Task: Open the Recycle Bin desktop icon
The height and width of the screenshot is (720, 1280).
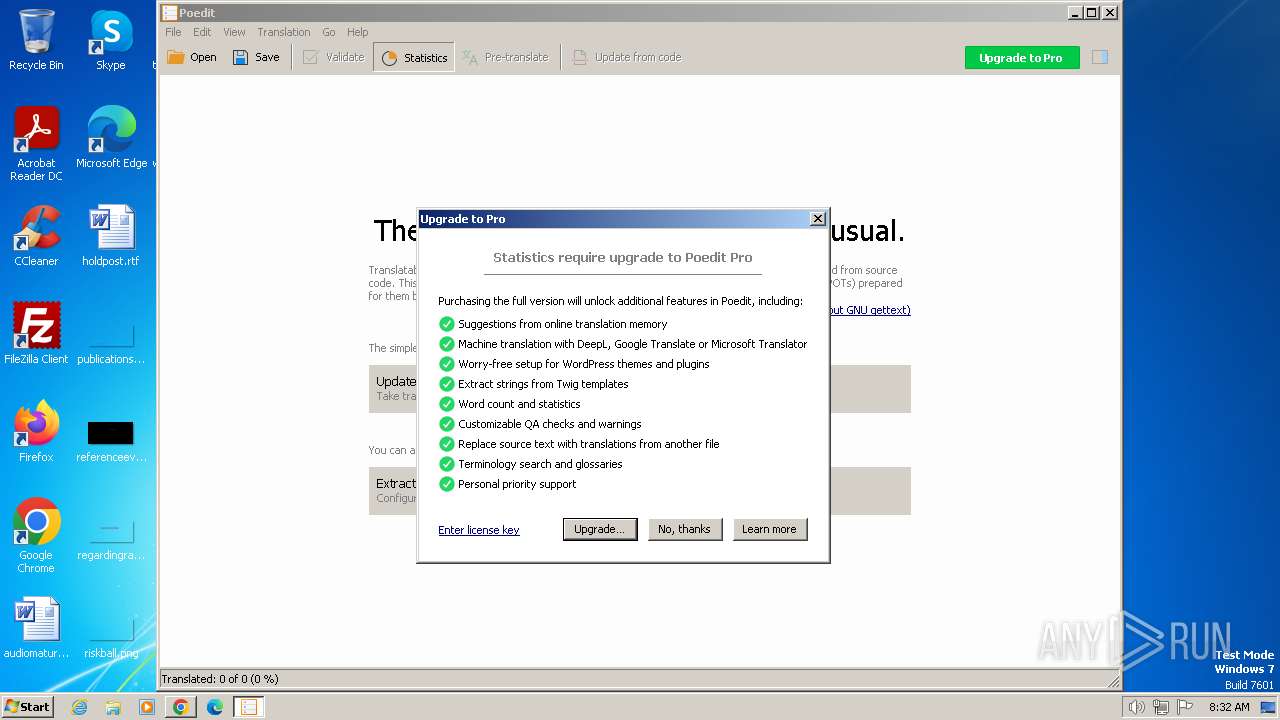Action: pos(36,40)
